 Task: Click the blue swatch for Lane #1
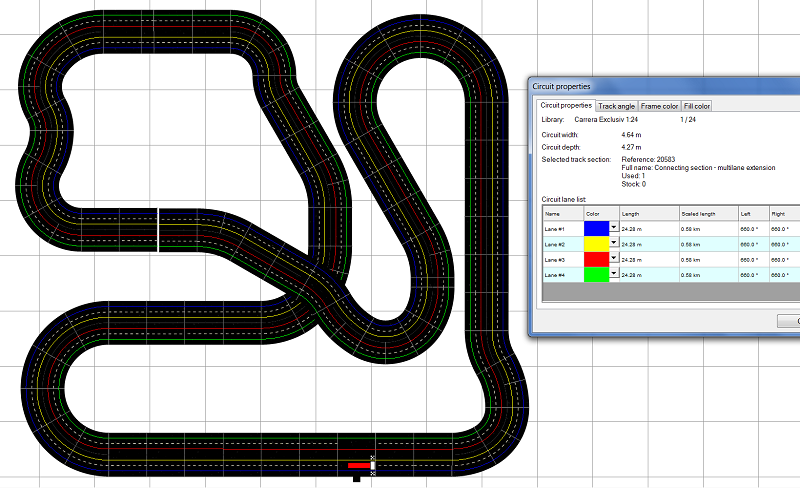[x=596, y=229]
